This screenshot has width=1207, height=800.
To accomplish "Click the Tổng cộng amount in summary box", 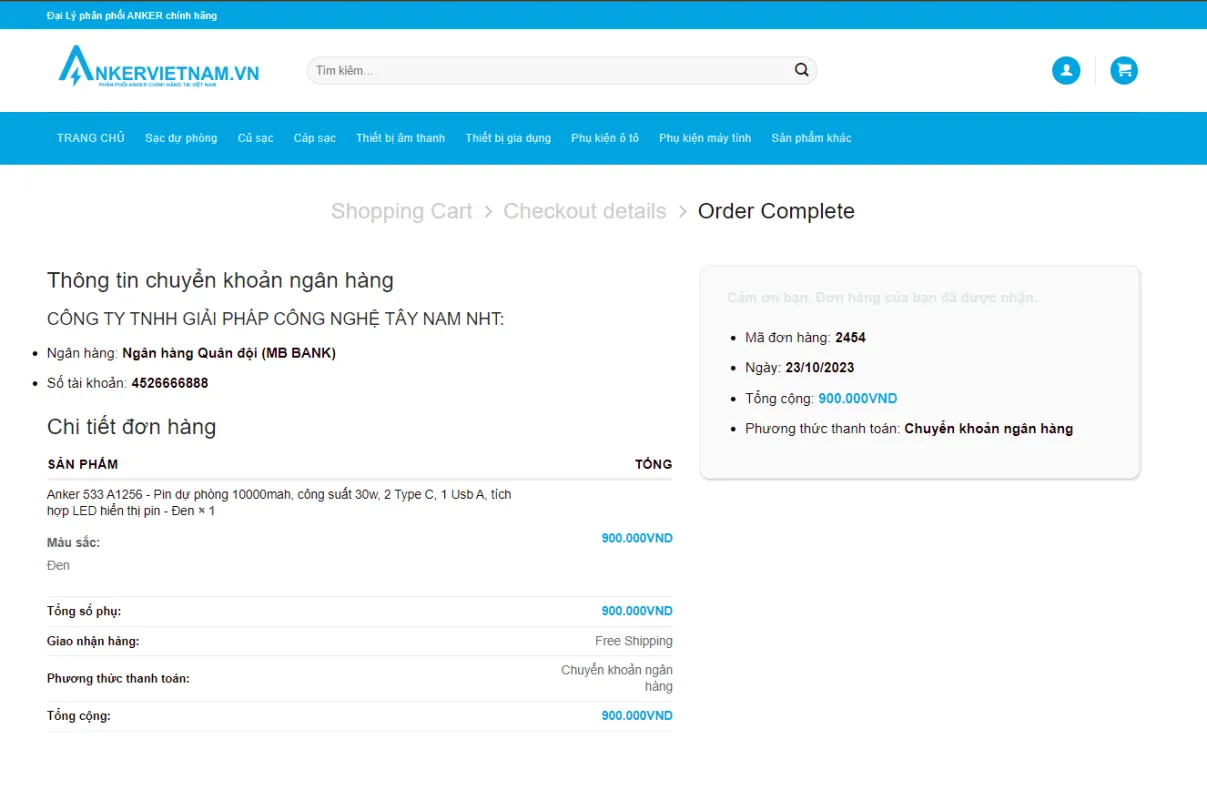I will pos(858,398).
